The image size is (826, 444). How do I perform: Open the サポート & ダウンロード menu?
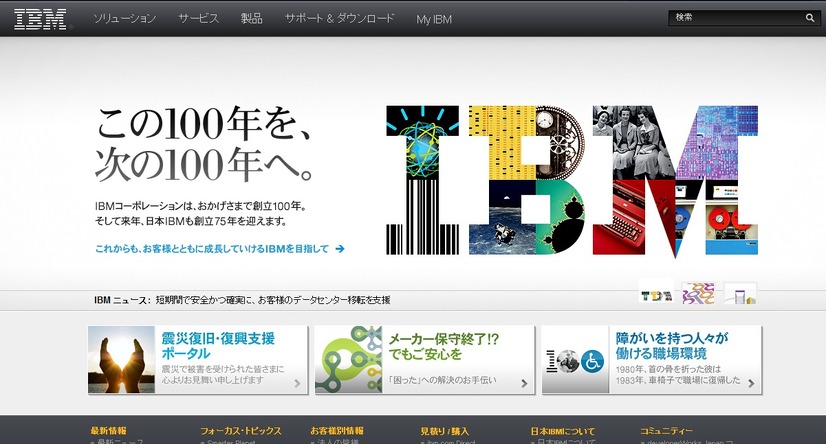click(339, 19)
